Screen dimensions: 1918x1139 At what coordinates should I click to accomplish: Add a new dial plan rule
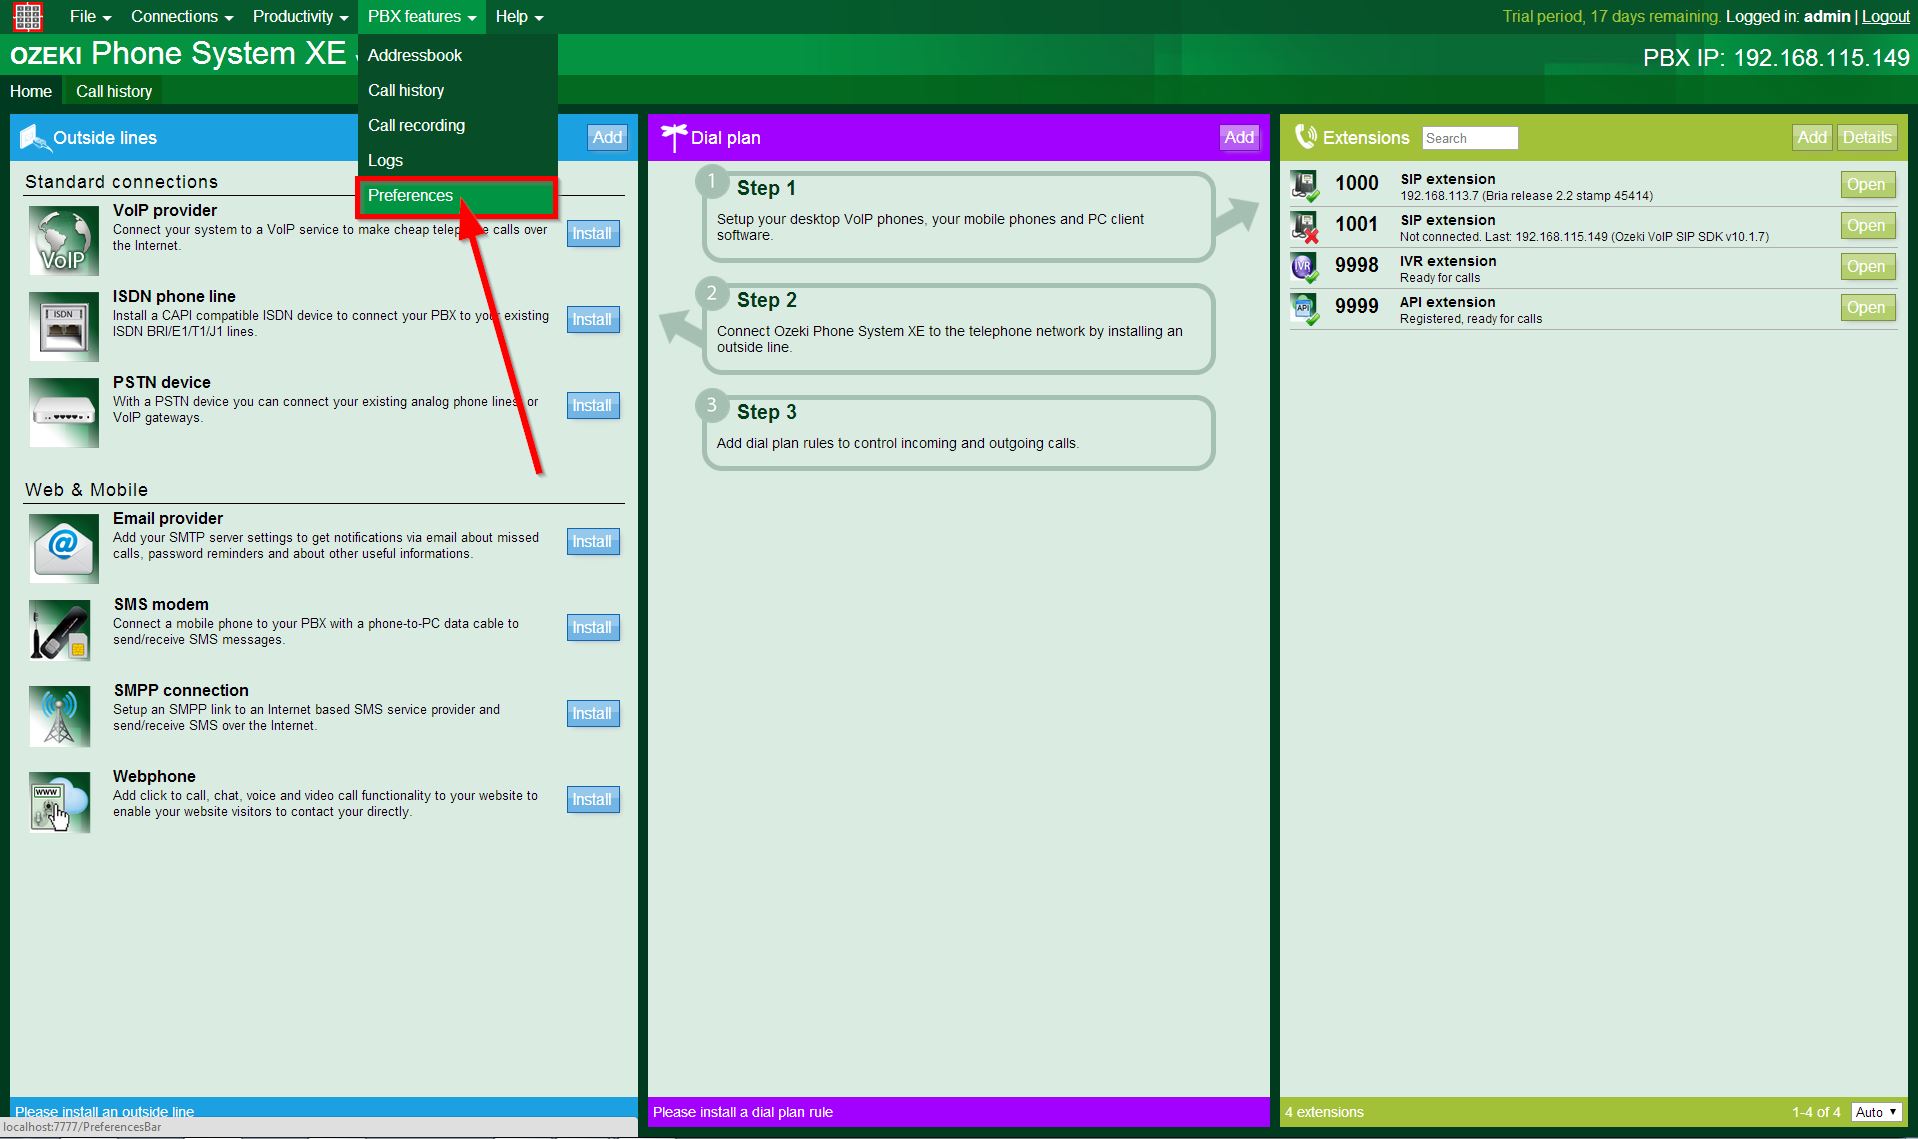pos(1239,137)
